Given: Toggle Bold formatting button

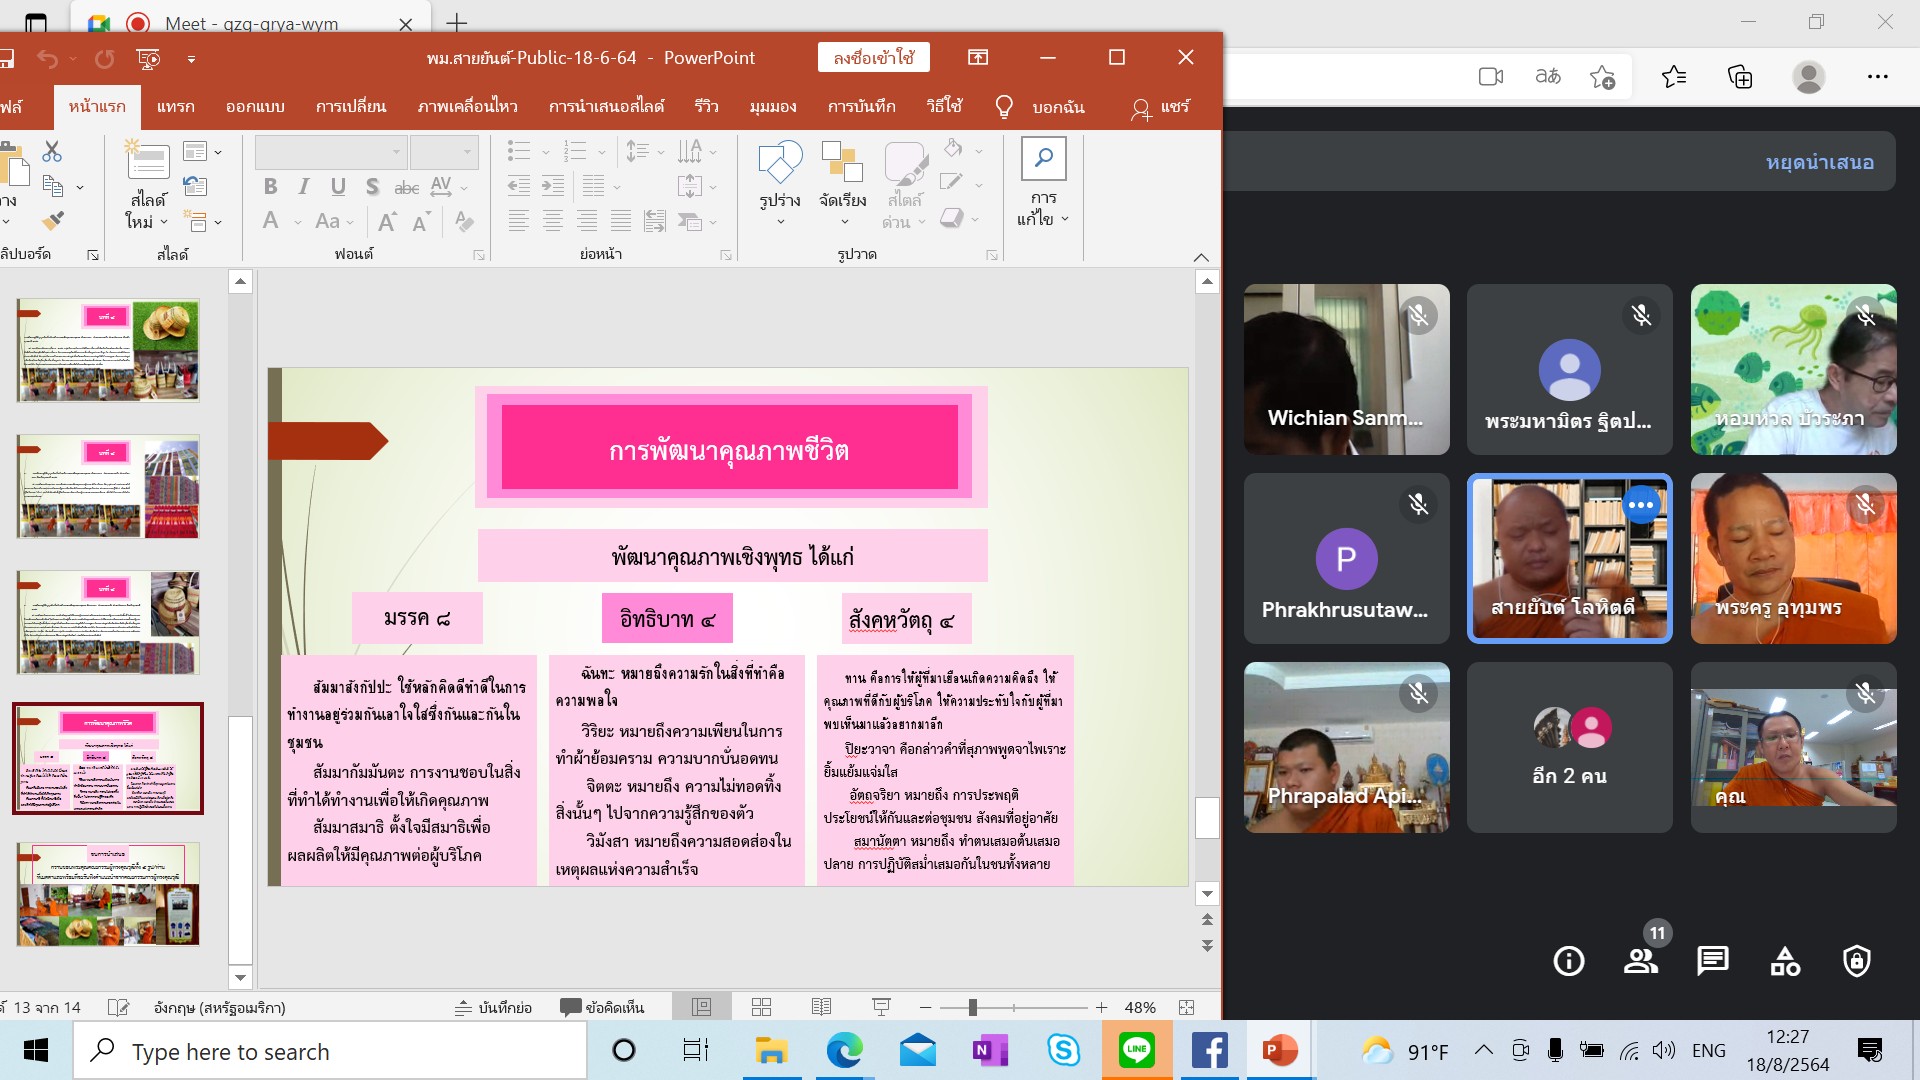Looking at the screenshot, I should point(270,187).
